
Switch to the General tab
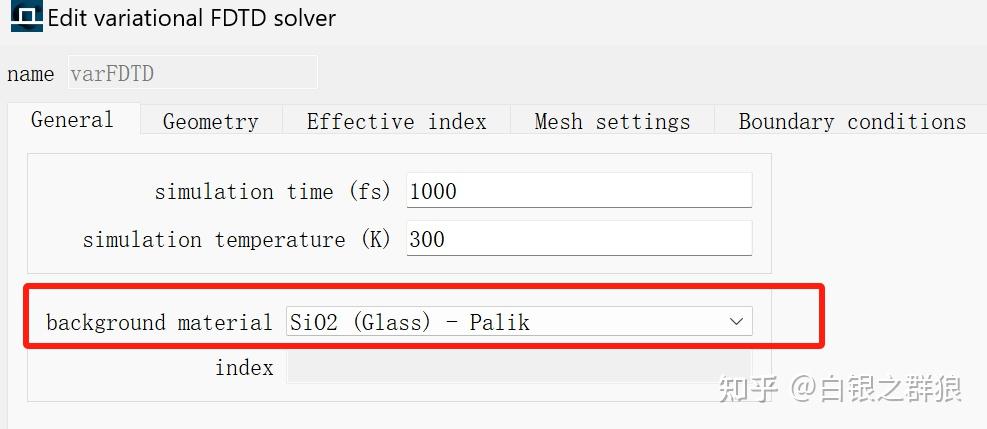72,120
